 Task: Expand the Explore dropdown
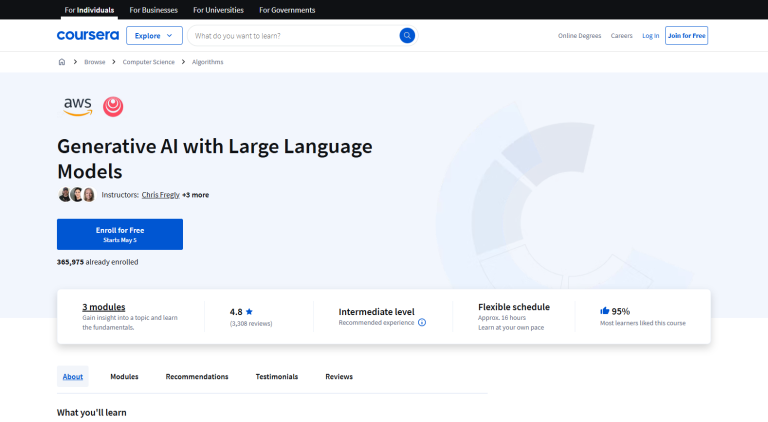click(154, 35)
